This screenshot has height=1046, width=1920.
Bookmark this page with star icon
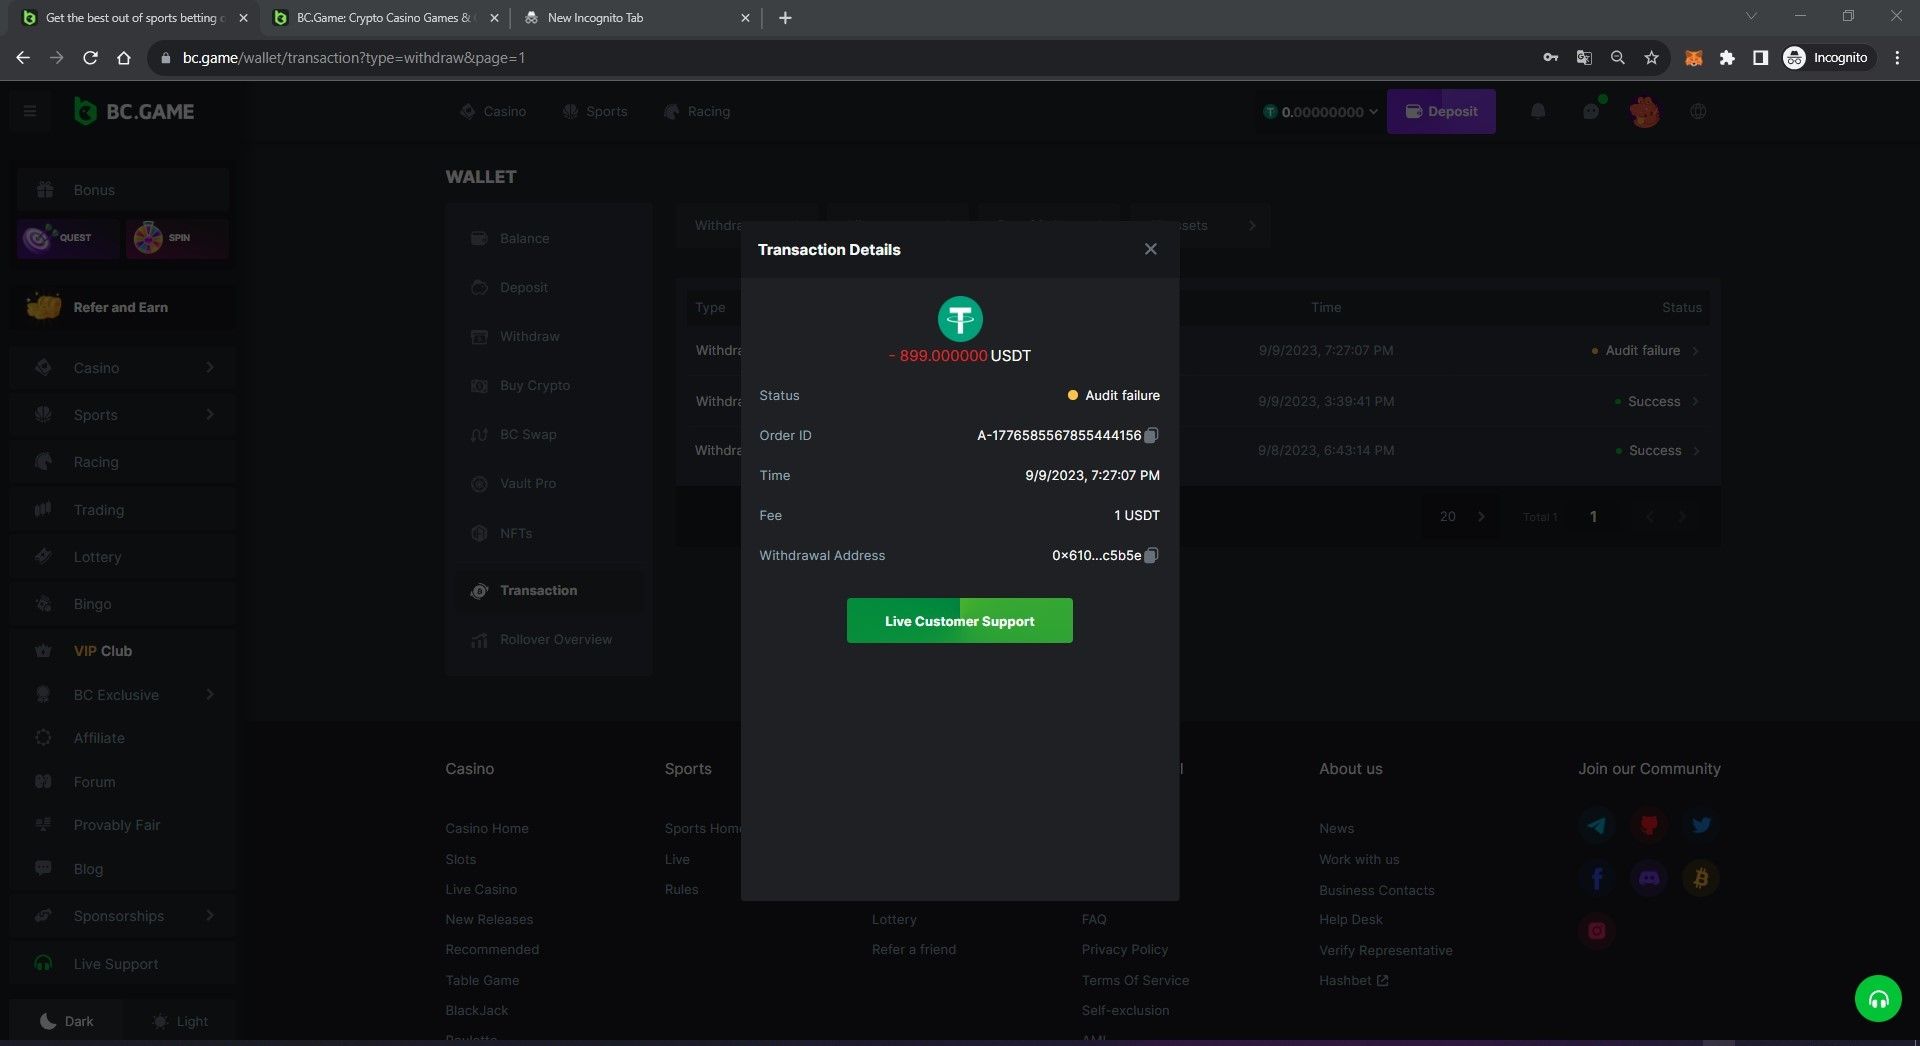[1651, 58]
